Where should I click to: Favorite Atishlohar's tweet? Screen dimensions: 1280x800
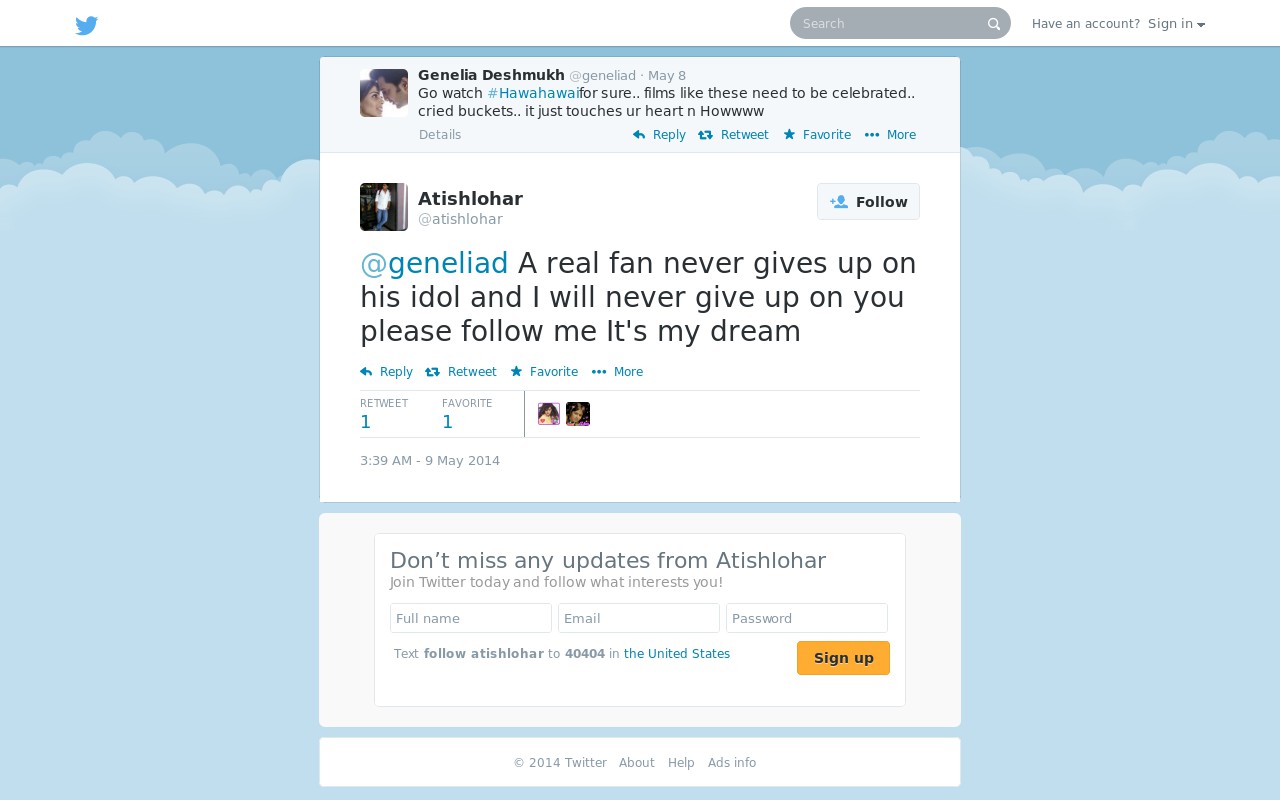pos(544,372)
